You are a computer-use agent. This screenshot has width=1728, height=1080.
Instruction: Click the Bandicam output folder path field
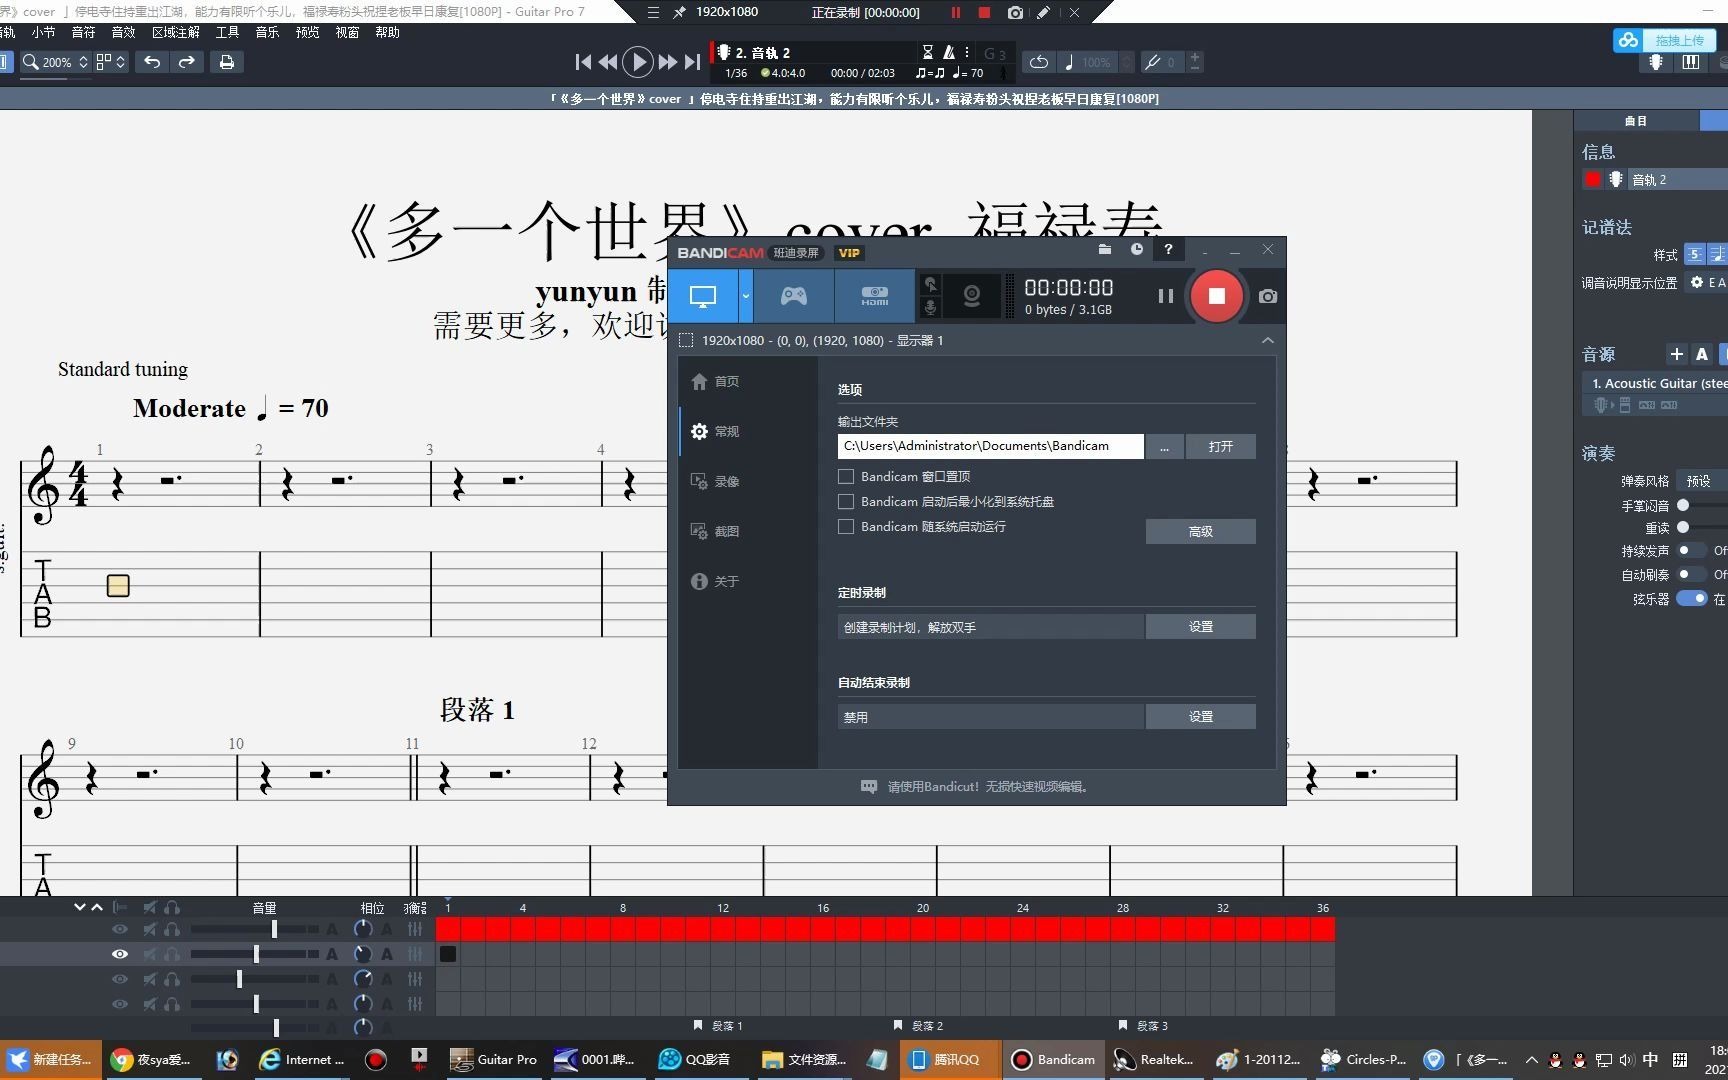[990, 446]
